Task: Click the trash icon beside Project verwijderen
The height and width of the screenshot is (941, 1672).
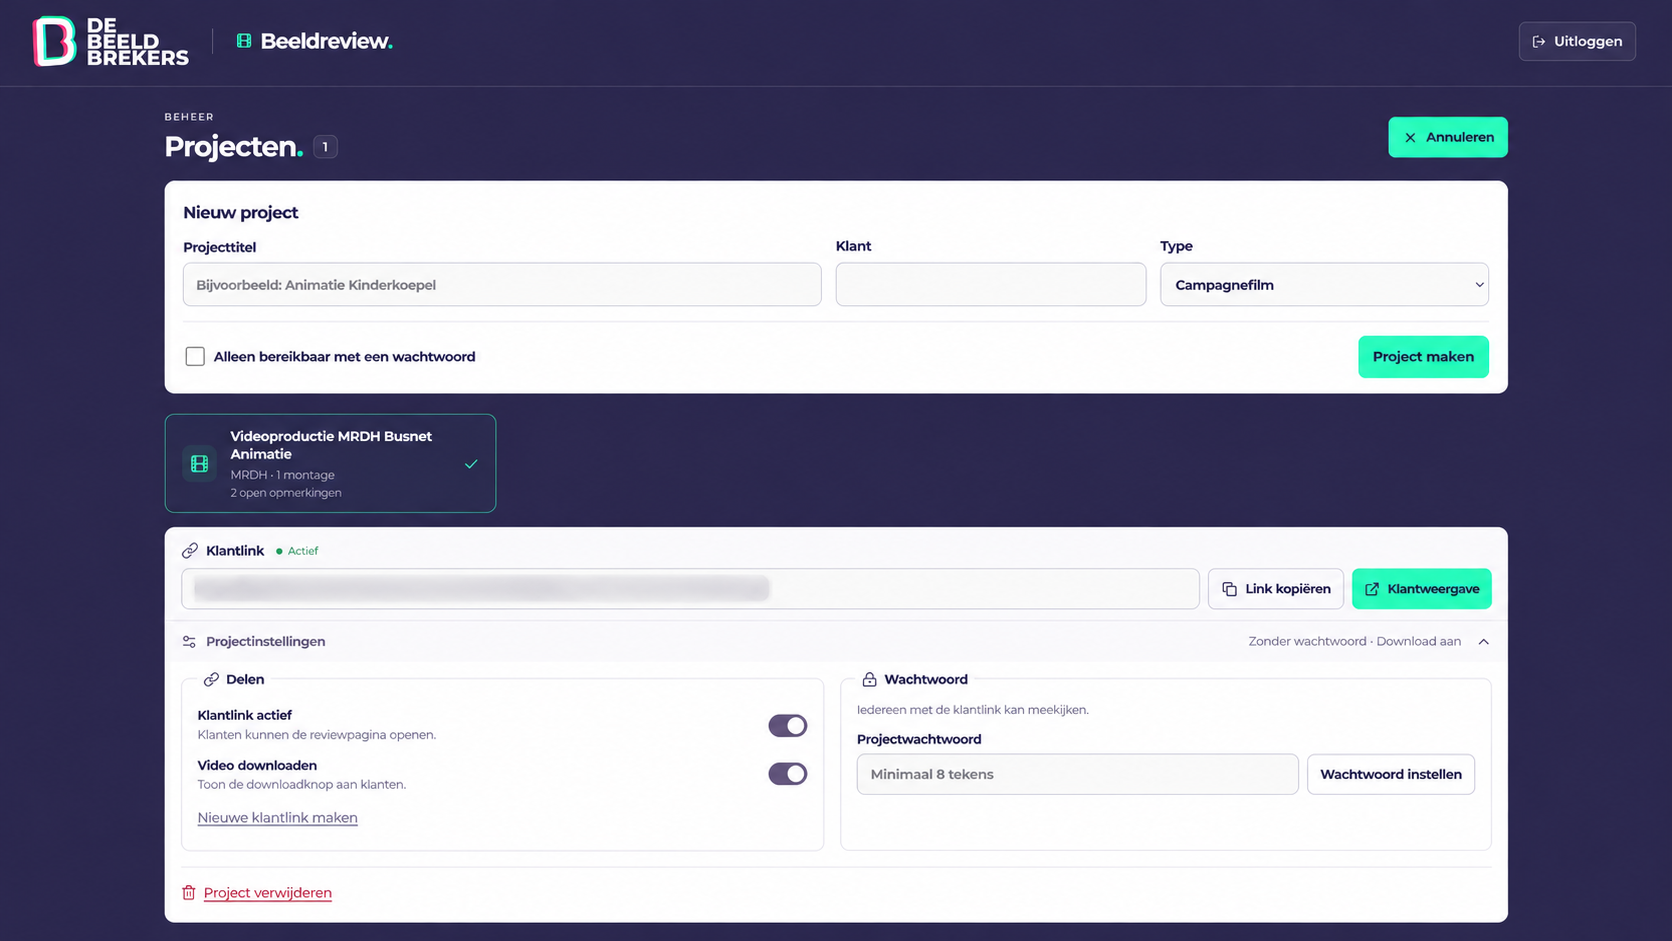Action: point(189,893)
